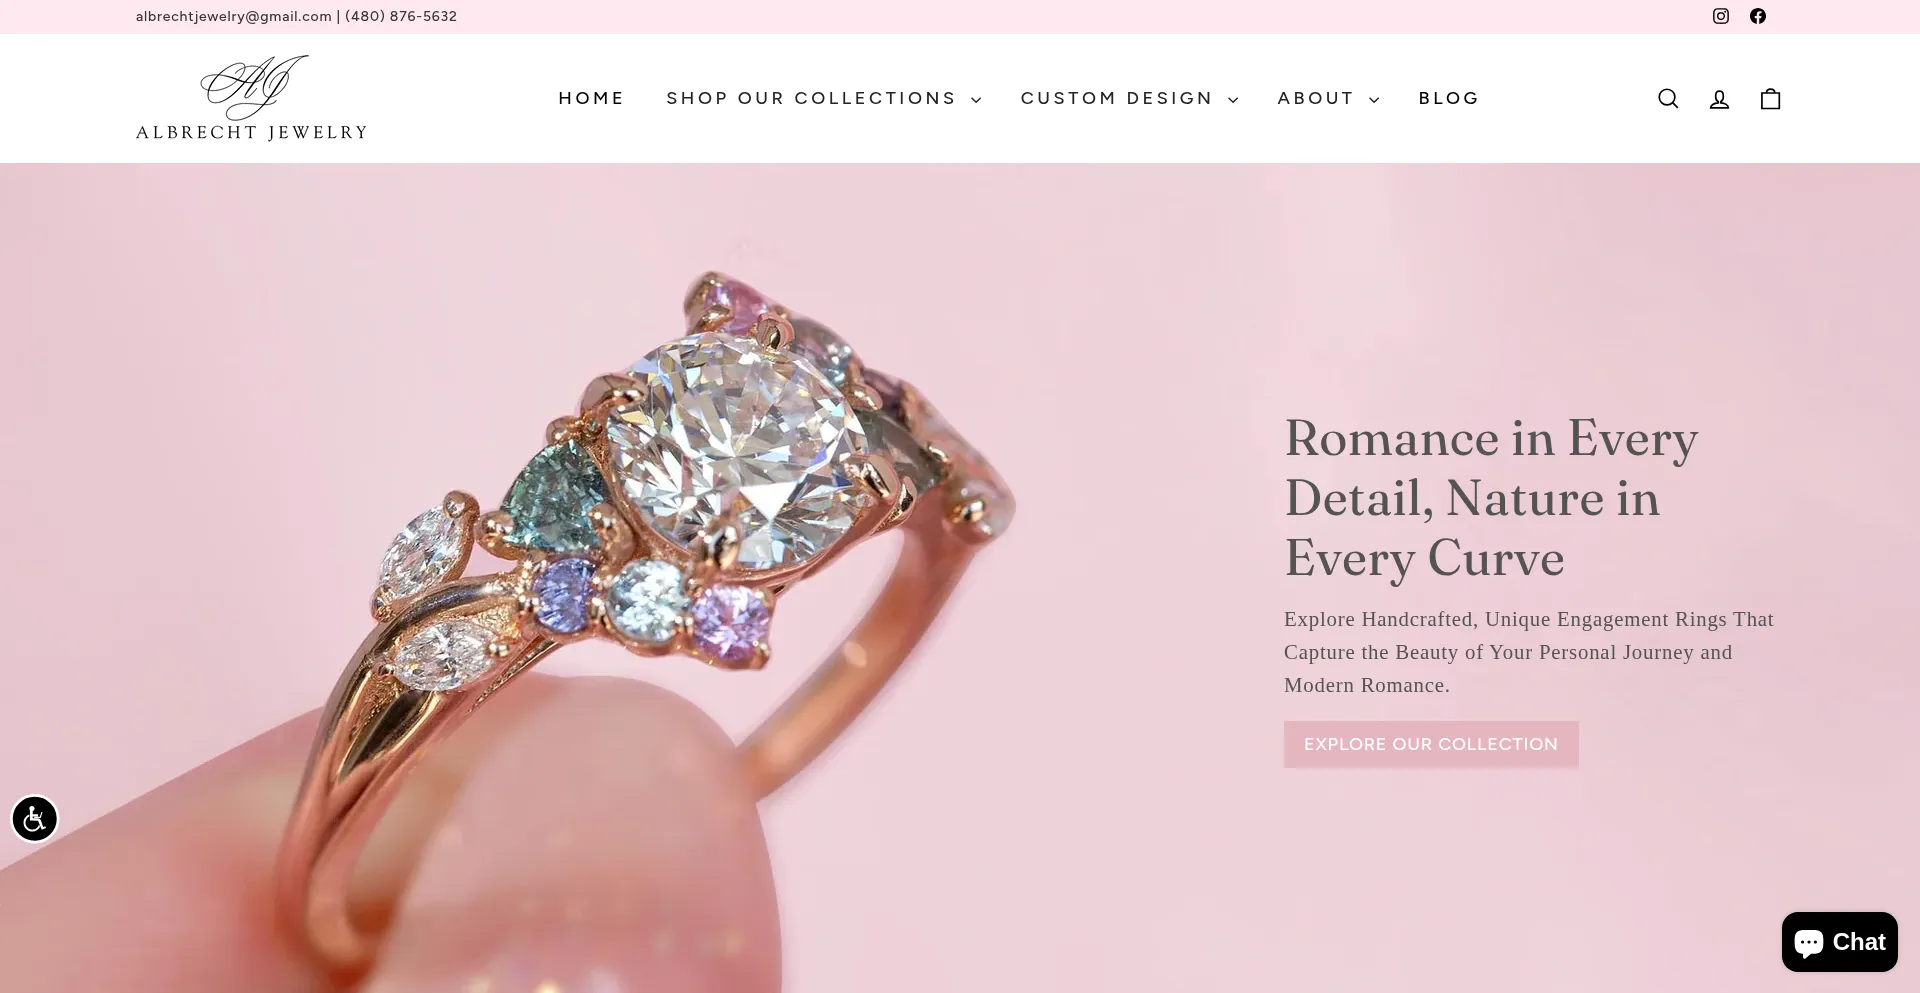The width and height of the screenshot is (1920, 993).
Task: Click the albrechtjewelry@gmail.com email link
Action: (x=234, y=16)
